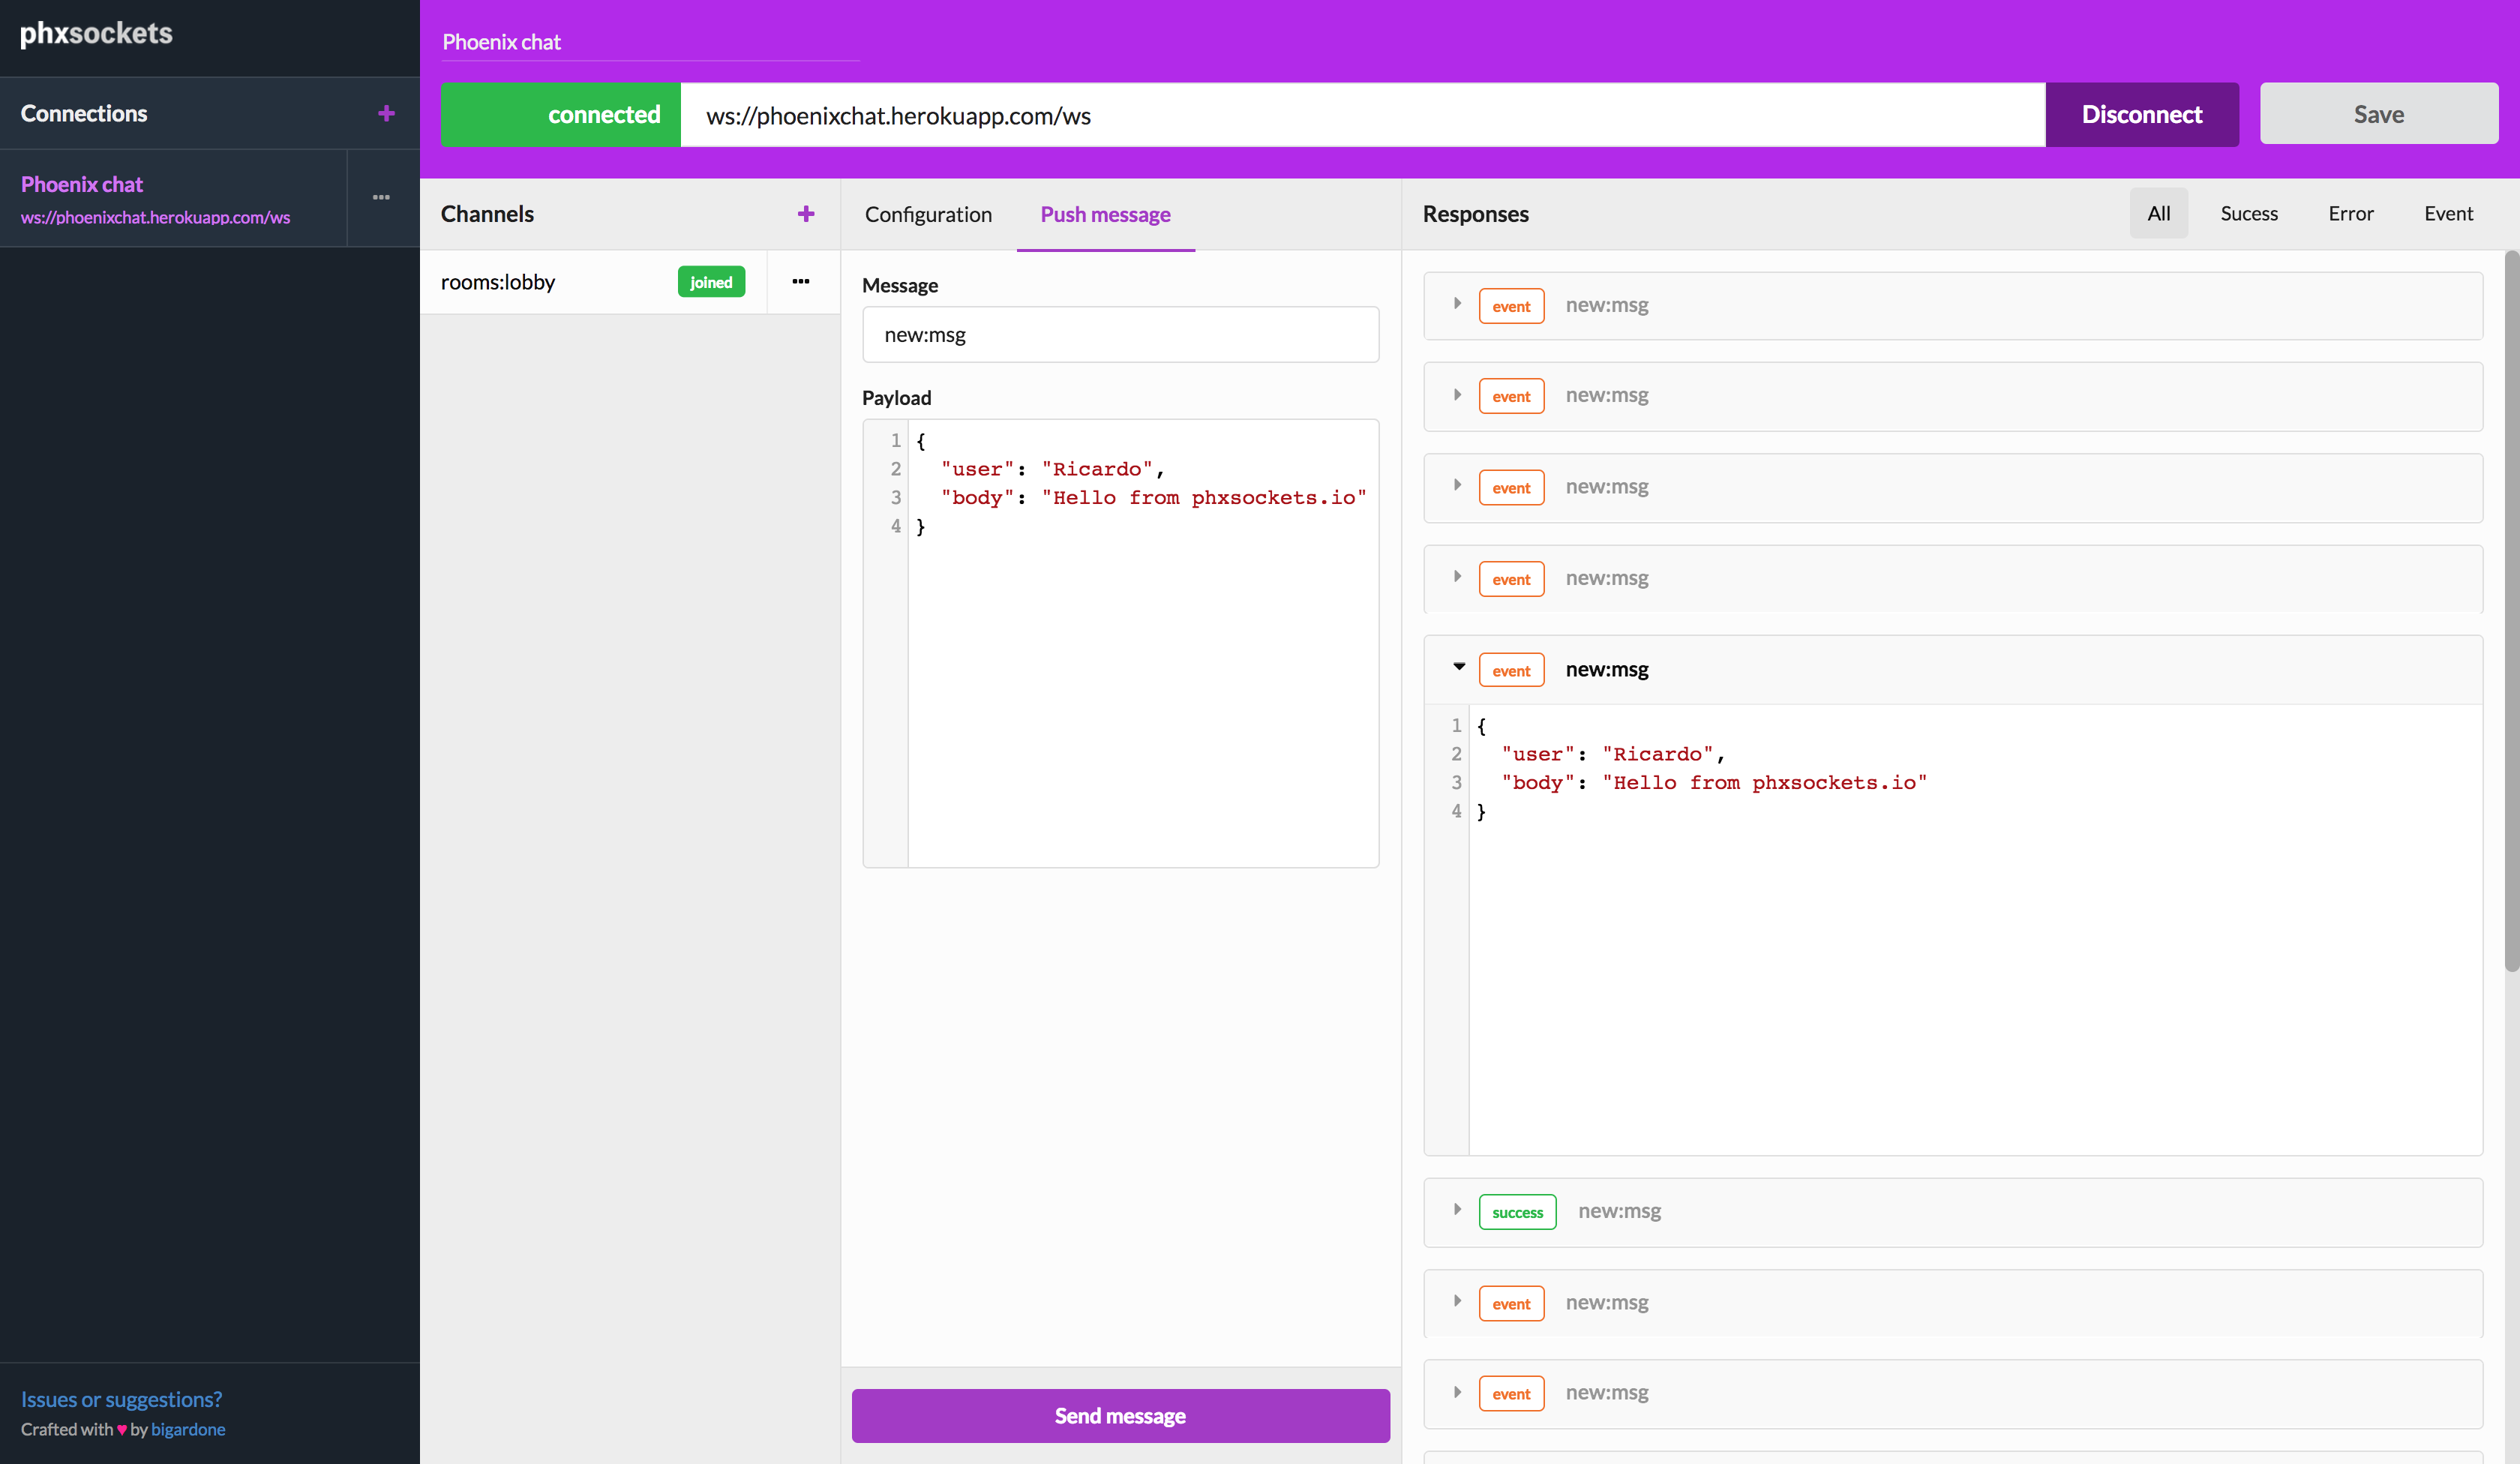2520x1464 pixels.
Task: Open the rooms:lobby channel options menu
Action: pos(800,282)
